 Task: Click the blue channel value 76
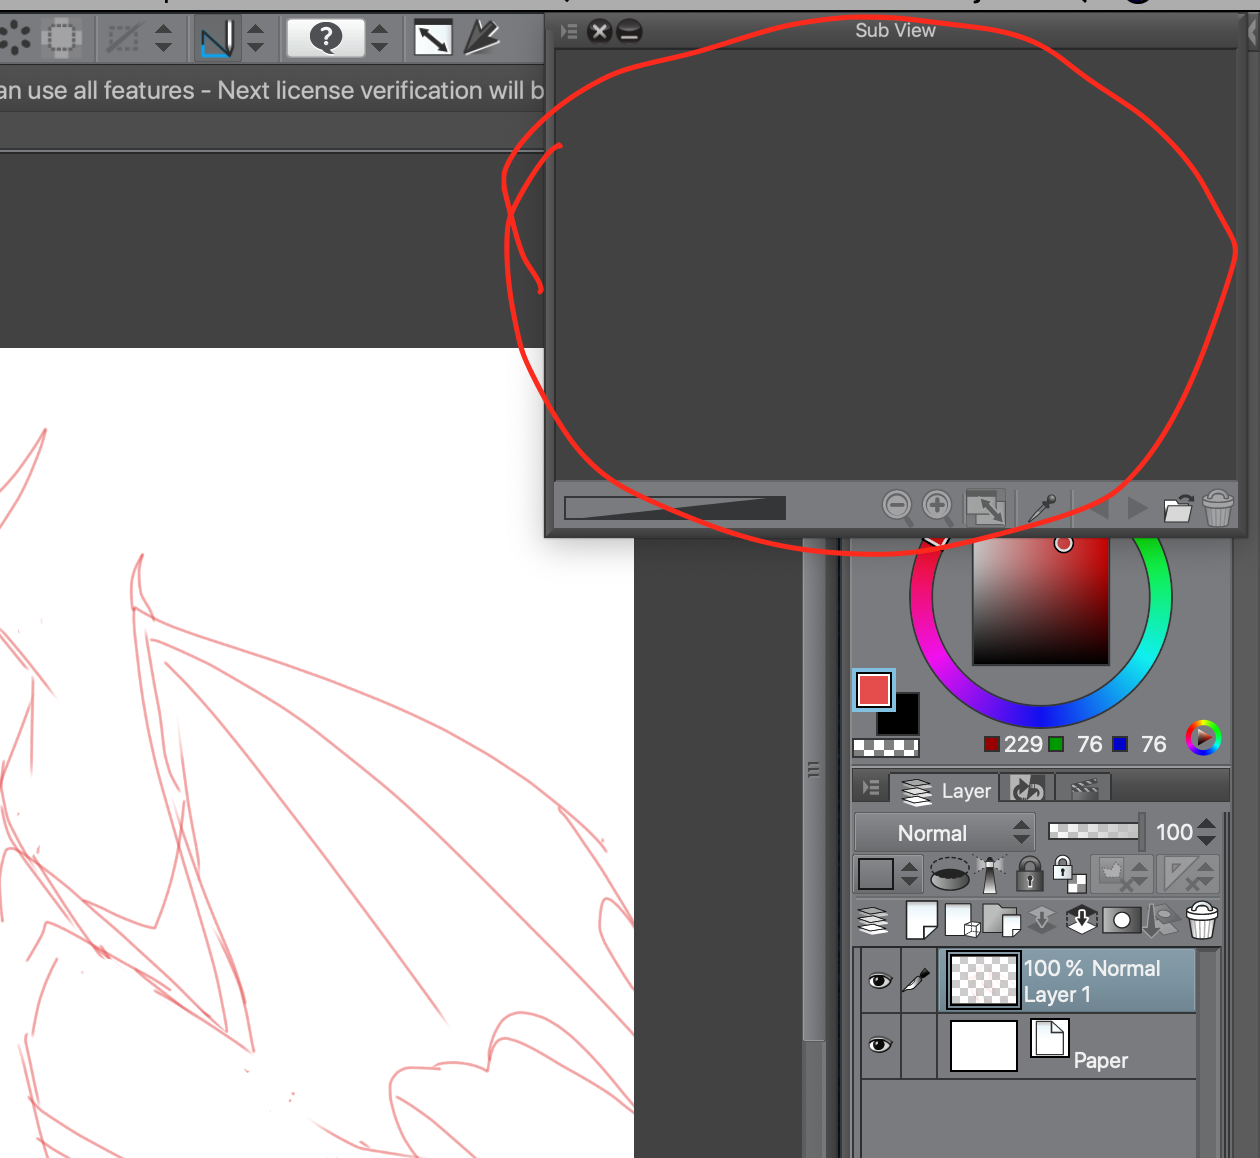[x=1153, y=744]
